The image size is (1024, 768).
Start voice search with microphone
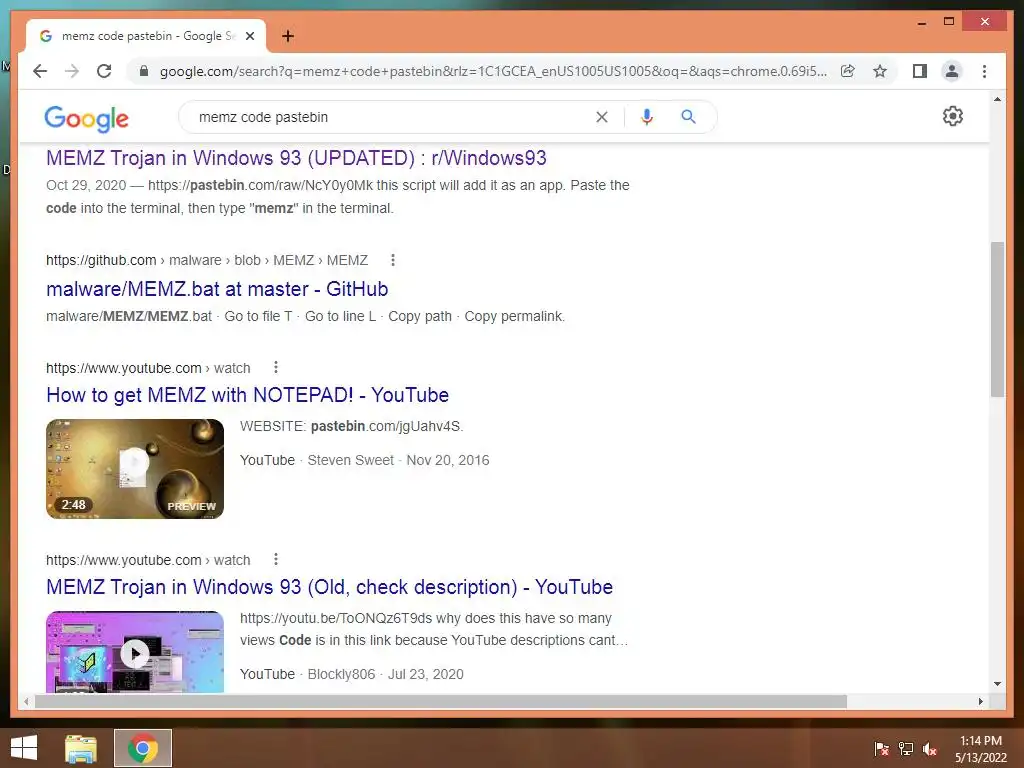tap(647, 117)
